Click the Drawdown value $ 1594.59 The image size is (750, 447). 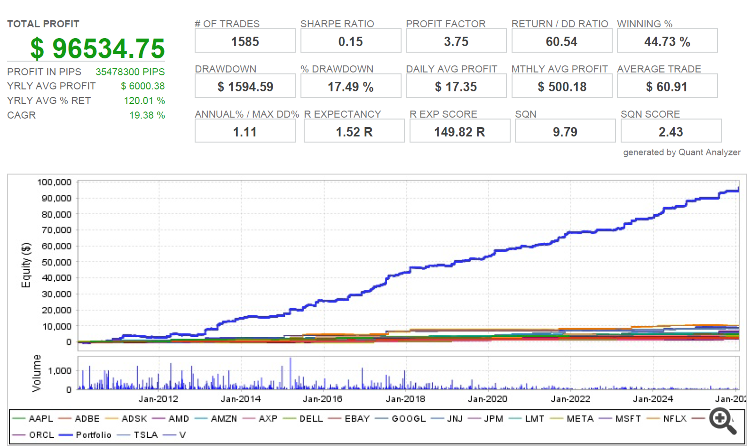coord(245,86)
